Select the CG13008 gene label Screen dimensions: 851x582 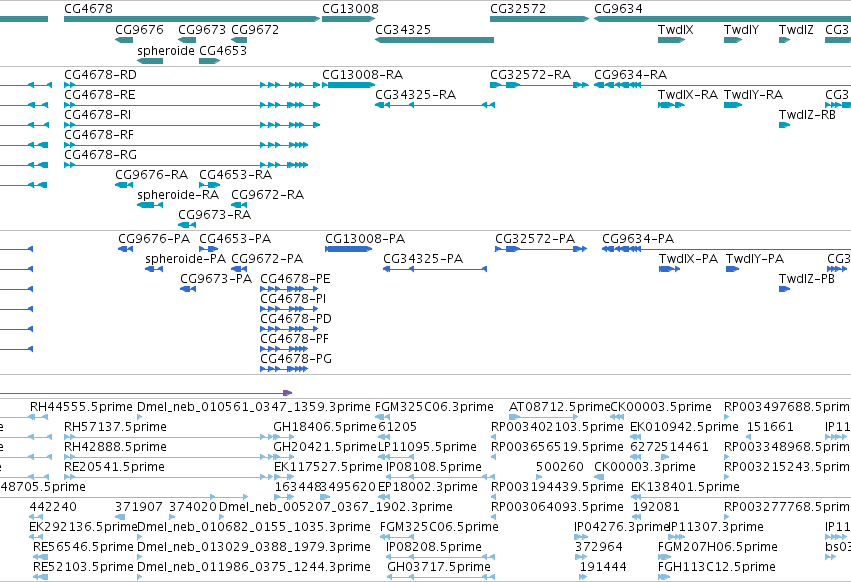351,9
